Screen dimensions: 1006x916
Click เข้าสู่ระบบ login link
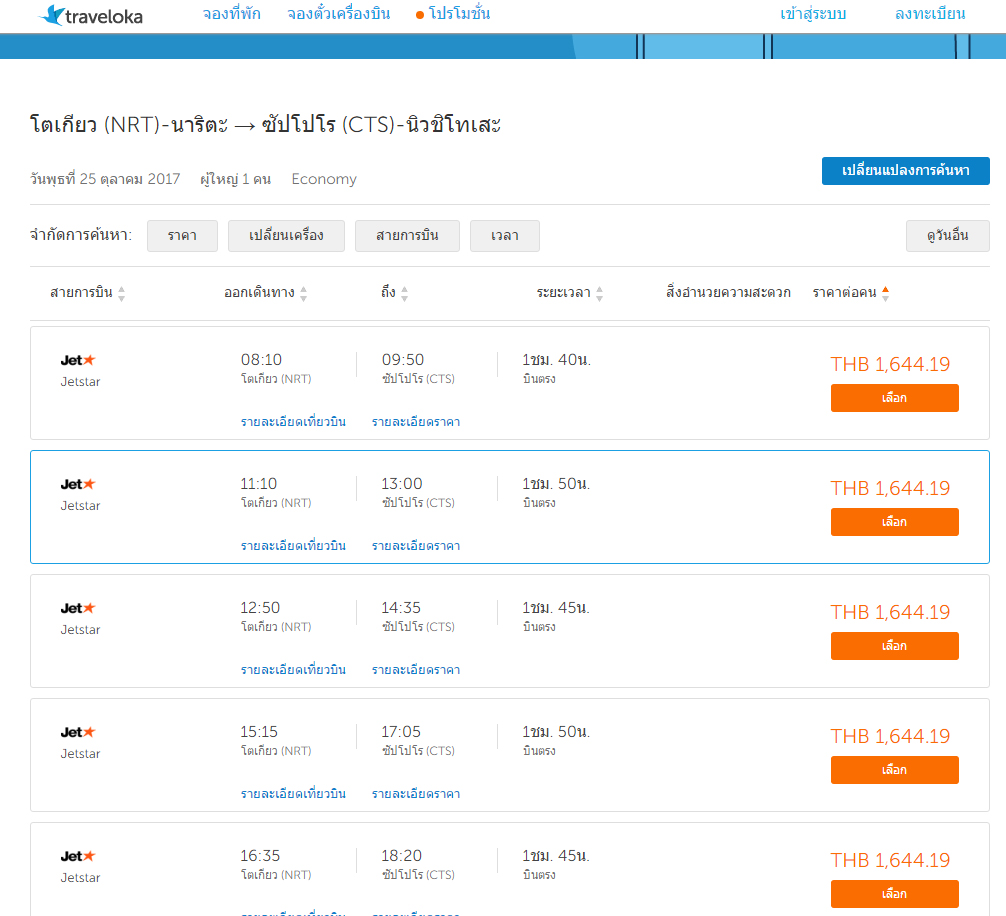click(x=813, y=14)
